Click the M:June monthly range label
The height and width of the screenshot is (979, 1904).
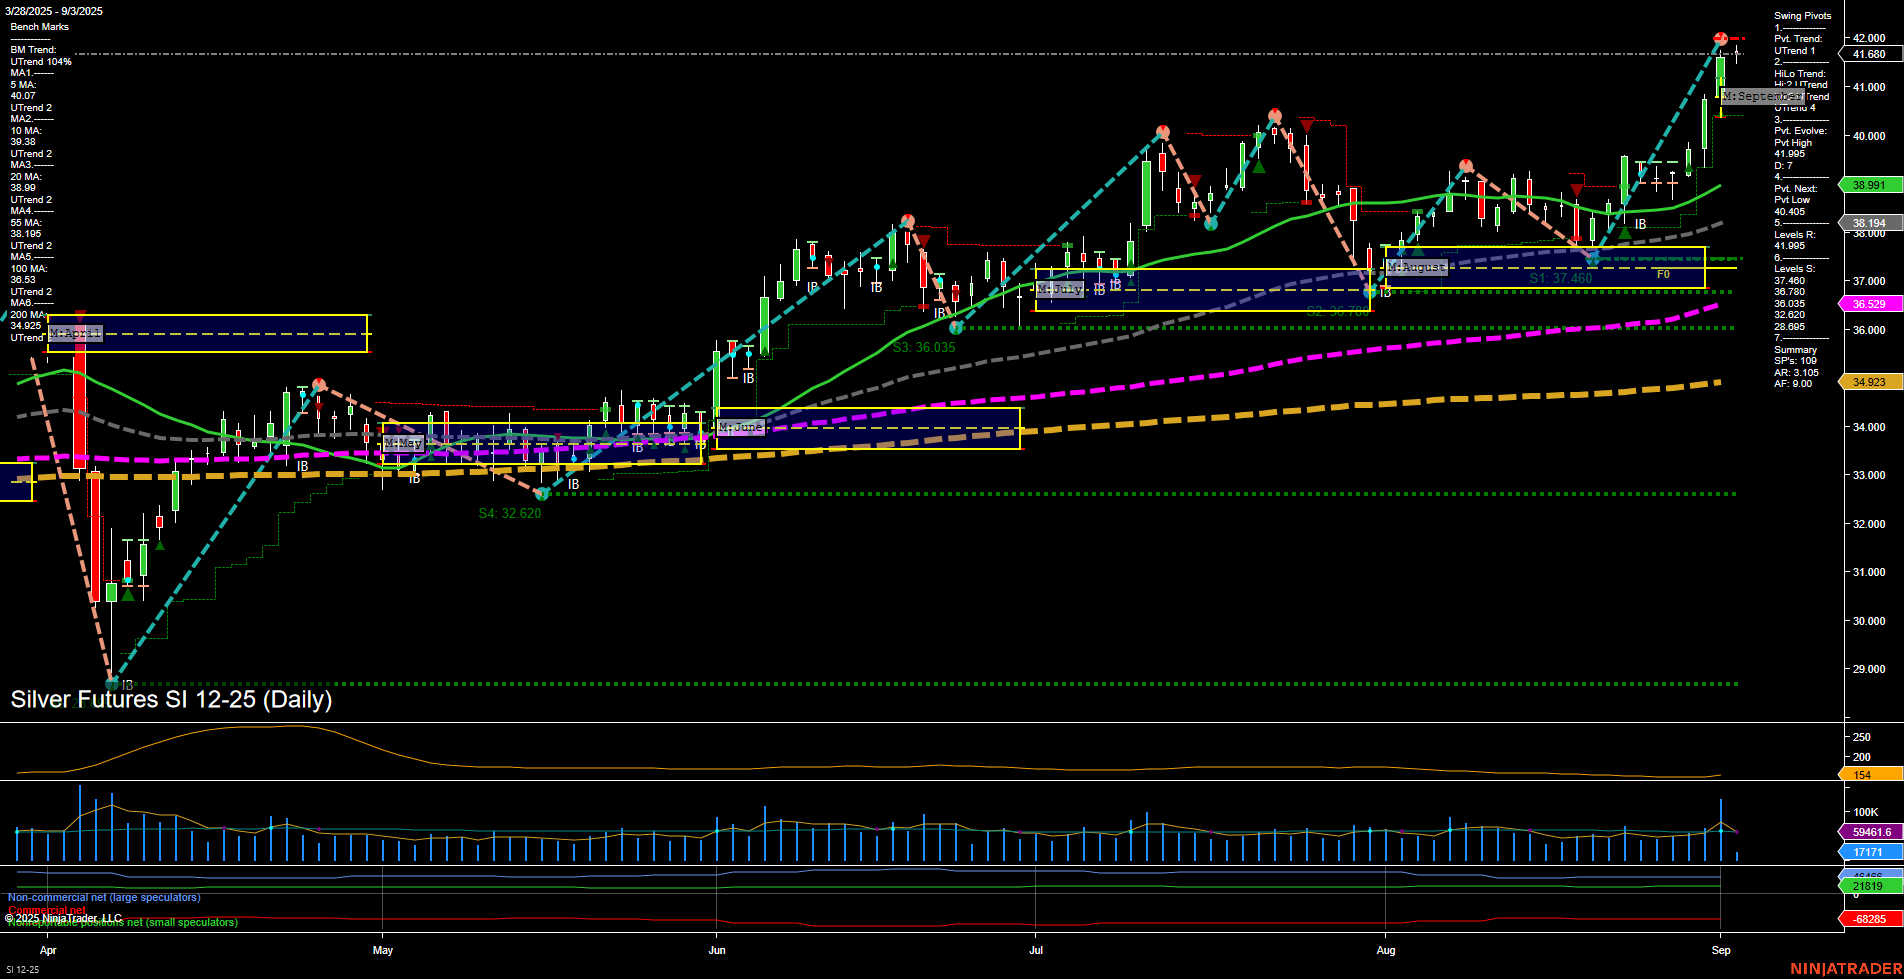(x=740, y=427)
